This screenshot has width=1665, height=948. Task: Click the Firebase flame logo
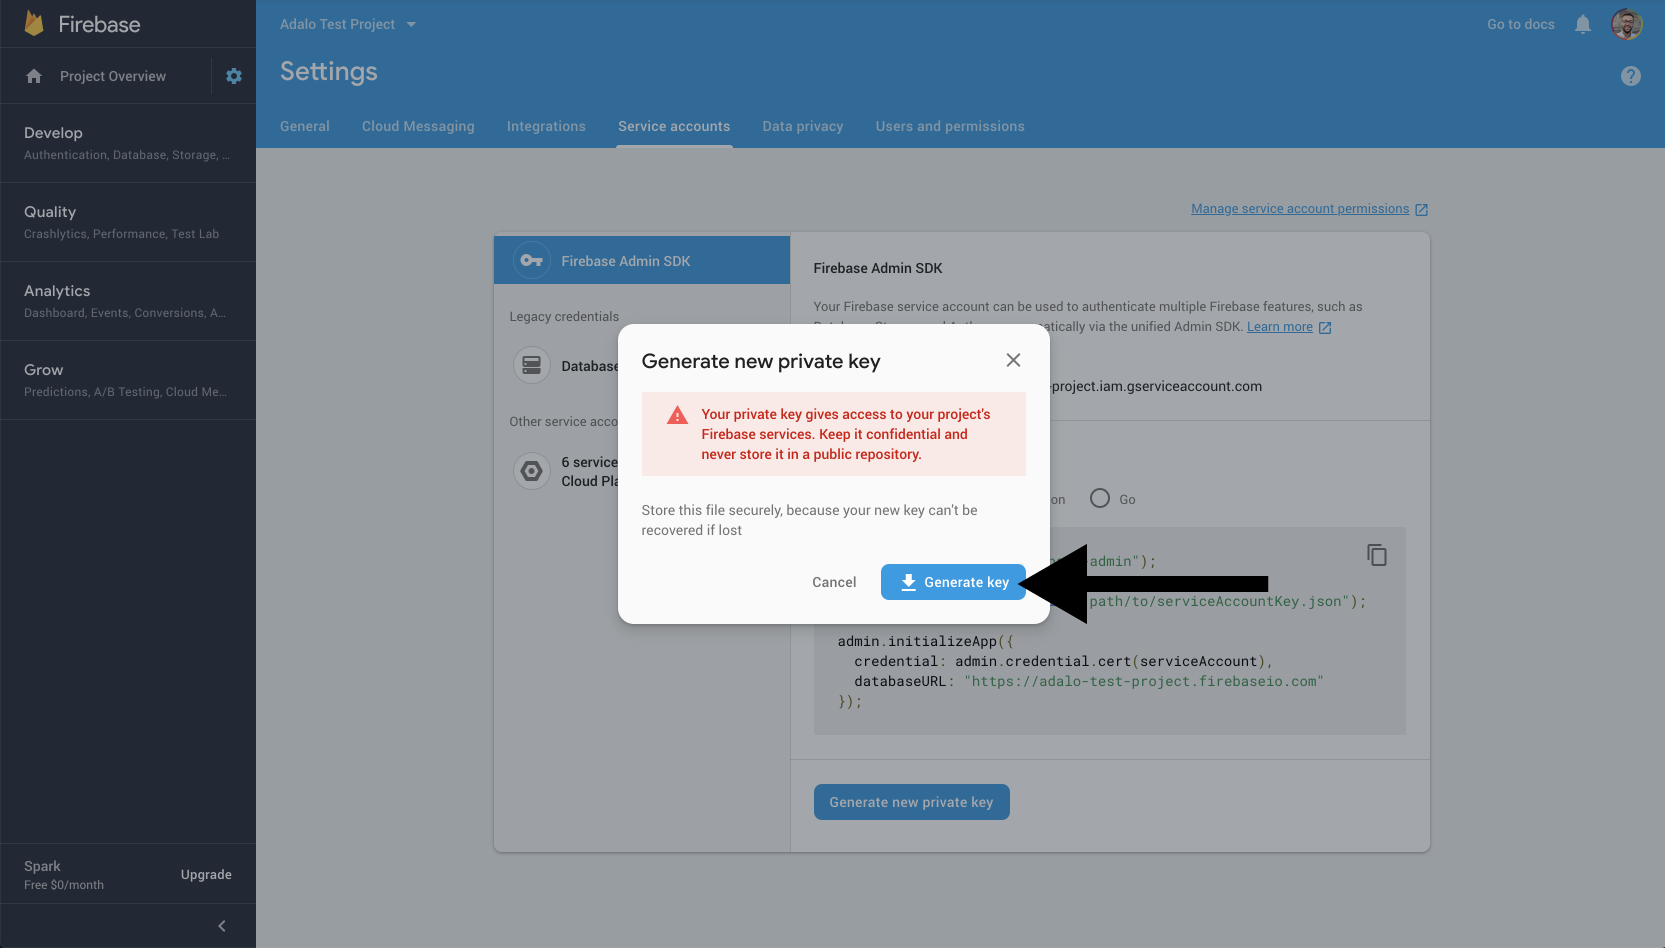[34, 24]
